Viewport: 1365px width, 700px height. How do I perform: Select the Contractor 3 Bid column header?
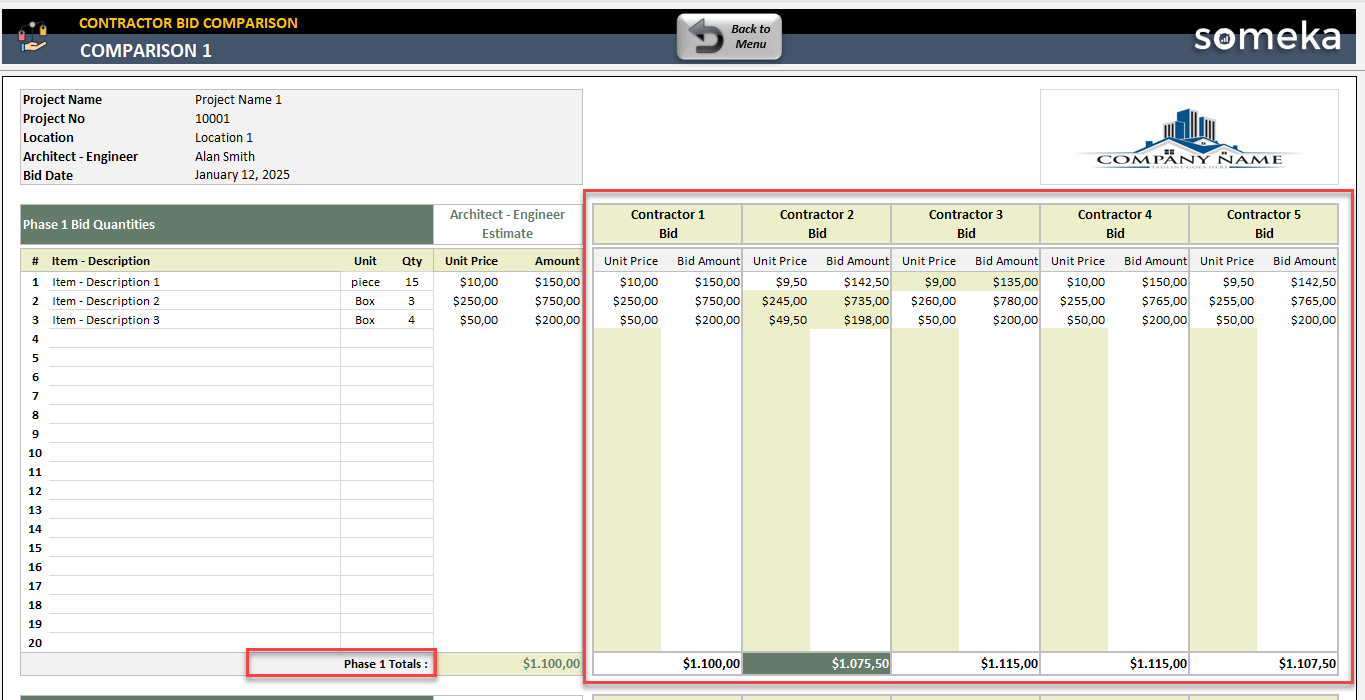pyautogui.click(x=965, y=222)
